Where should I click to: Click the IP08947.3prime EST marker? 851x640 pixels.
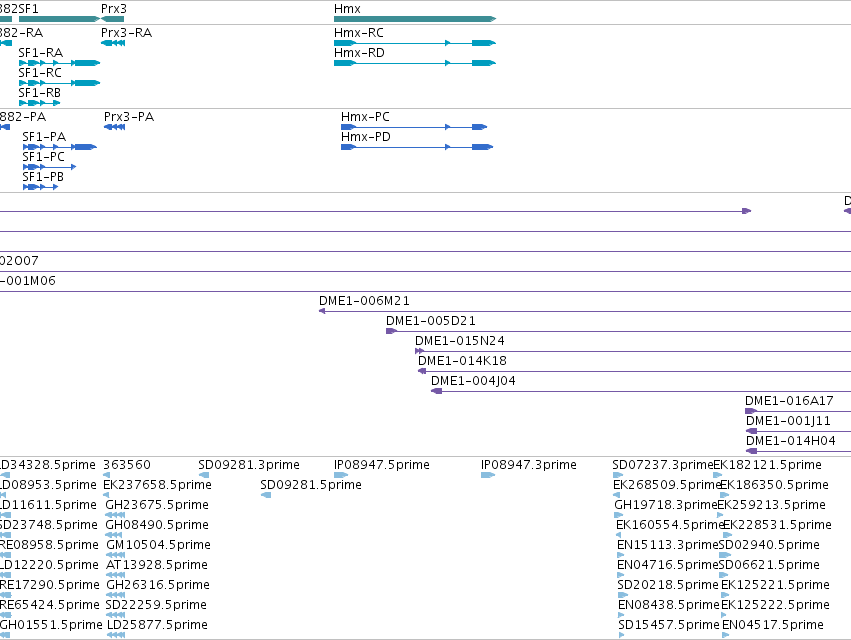(x=488, y=475)
